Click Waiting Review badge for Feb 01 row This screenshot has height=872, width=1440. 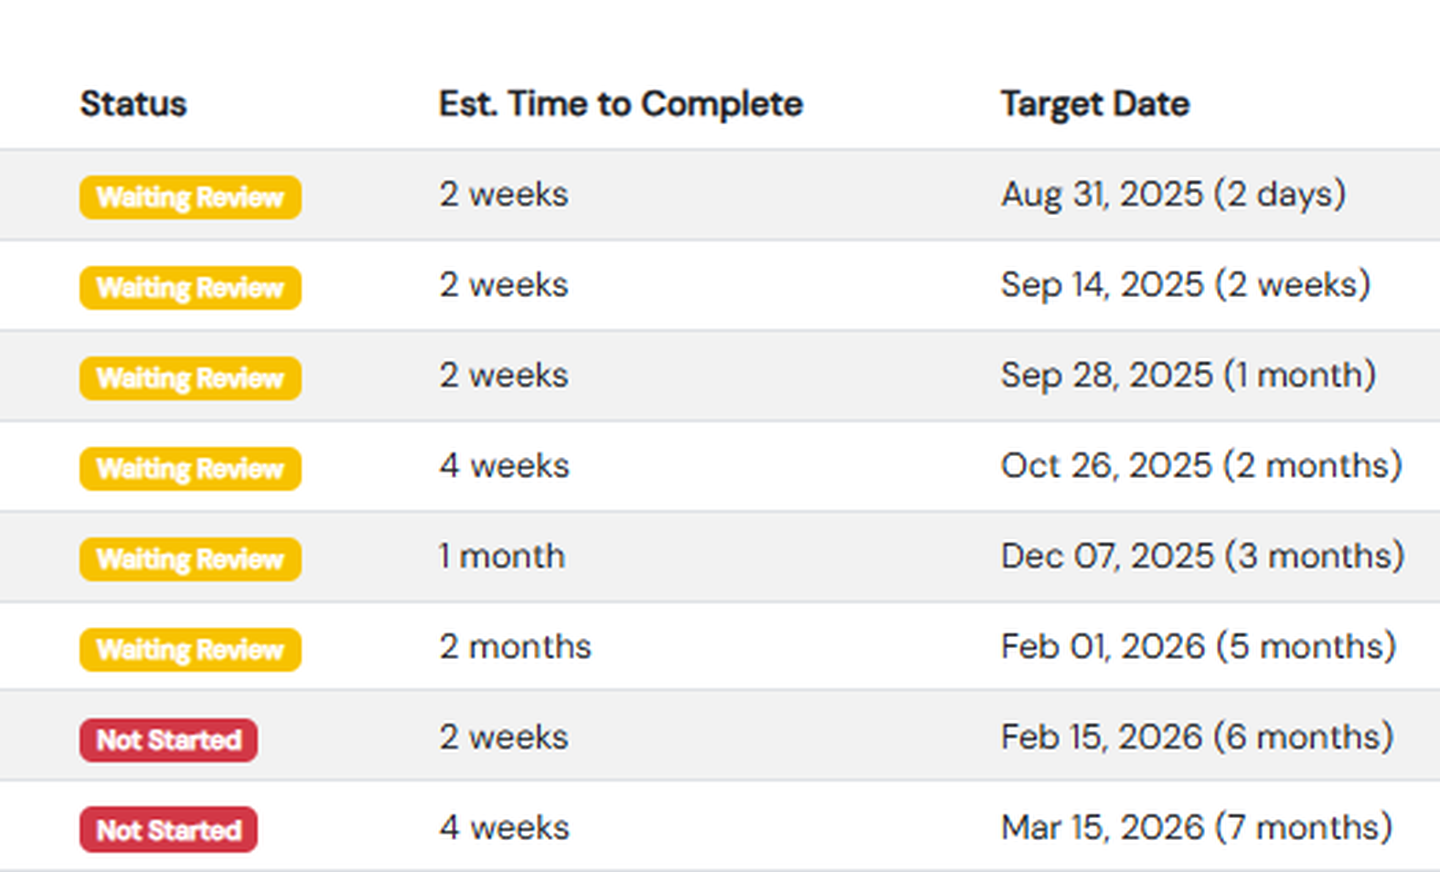click(x=190, y=650)
